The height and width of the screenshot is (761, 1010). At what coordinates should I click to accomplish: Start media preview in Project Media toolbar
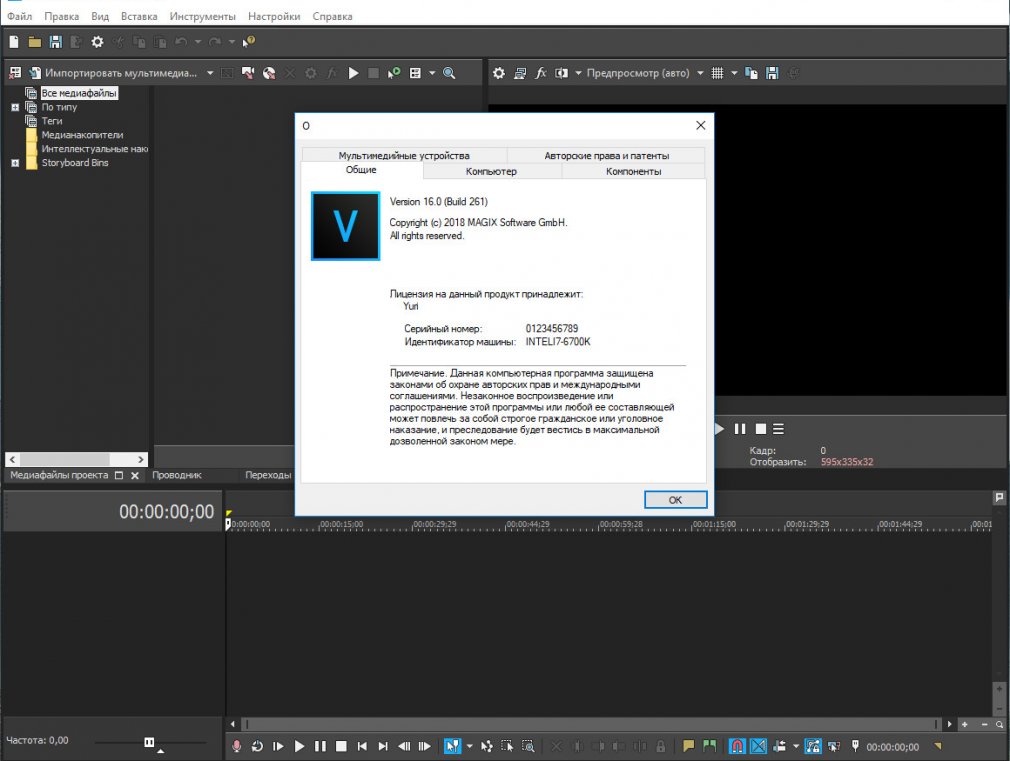(x=353, y=73)
